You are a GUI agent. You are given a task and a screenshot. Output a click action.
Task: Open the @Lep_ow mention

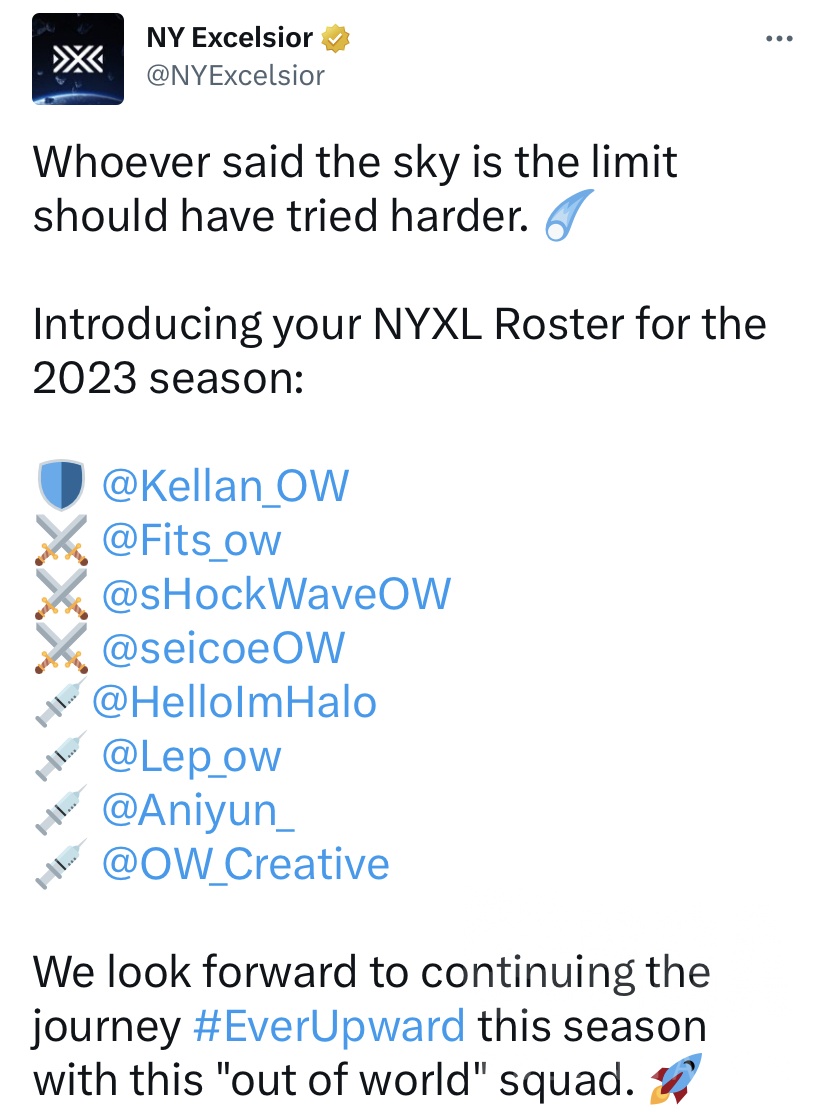pos(191,757)
